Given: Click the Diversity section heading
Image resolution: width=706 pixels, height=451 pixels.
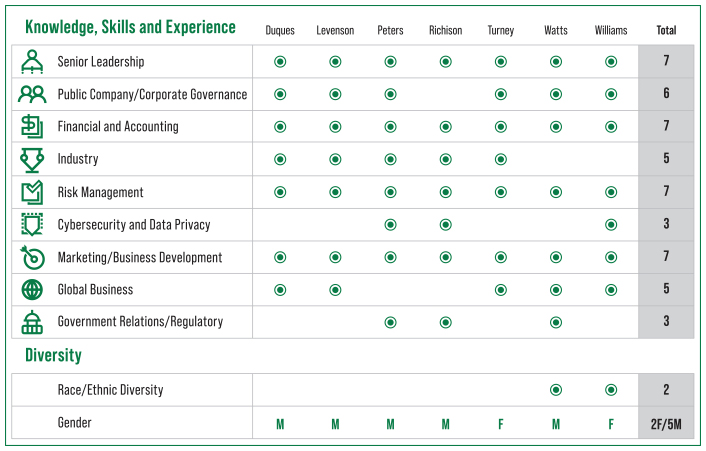Looking at the screenshot, I should point(53,355).
